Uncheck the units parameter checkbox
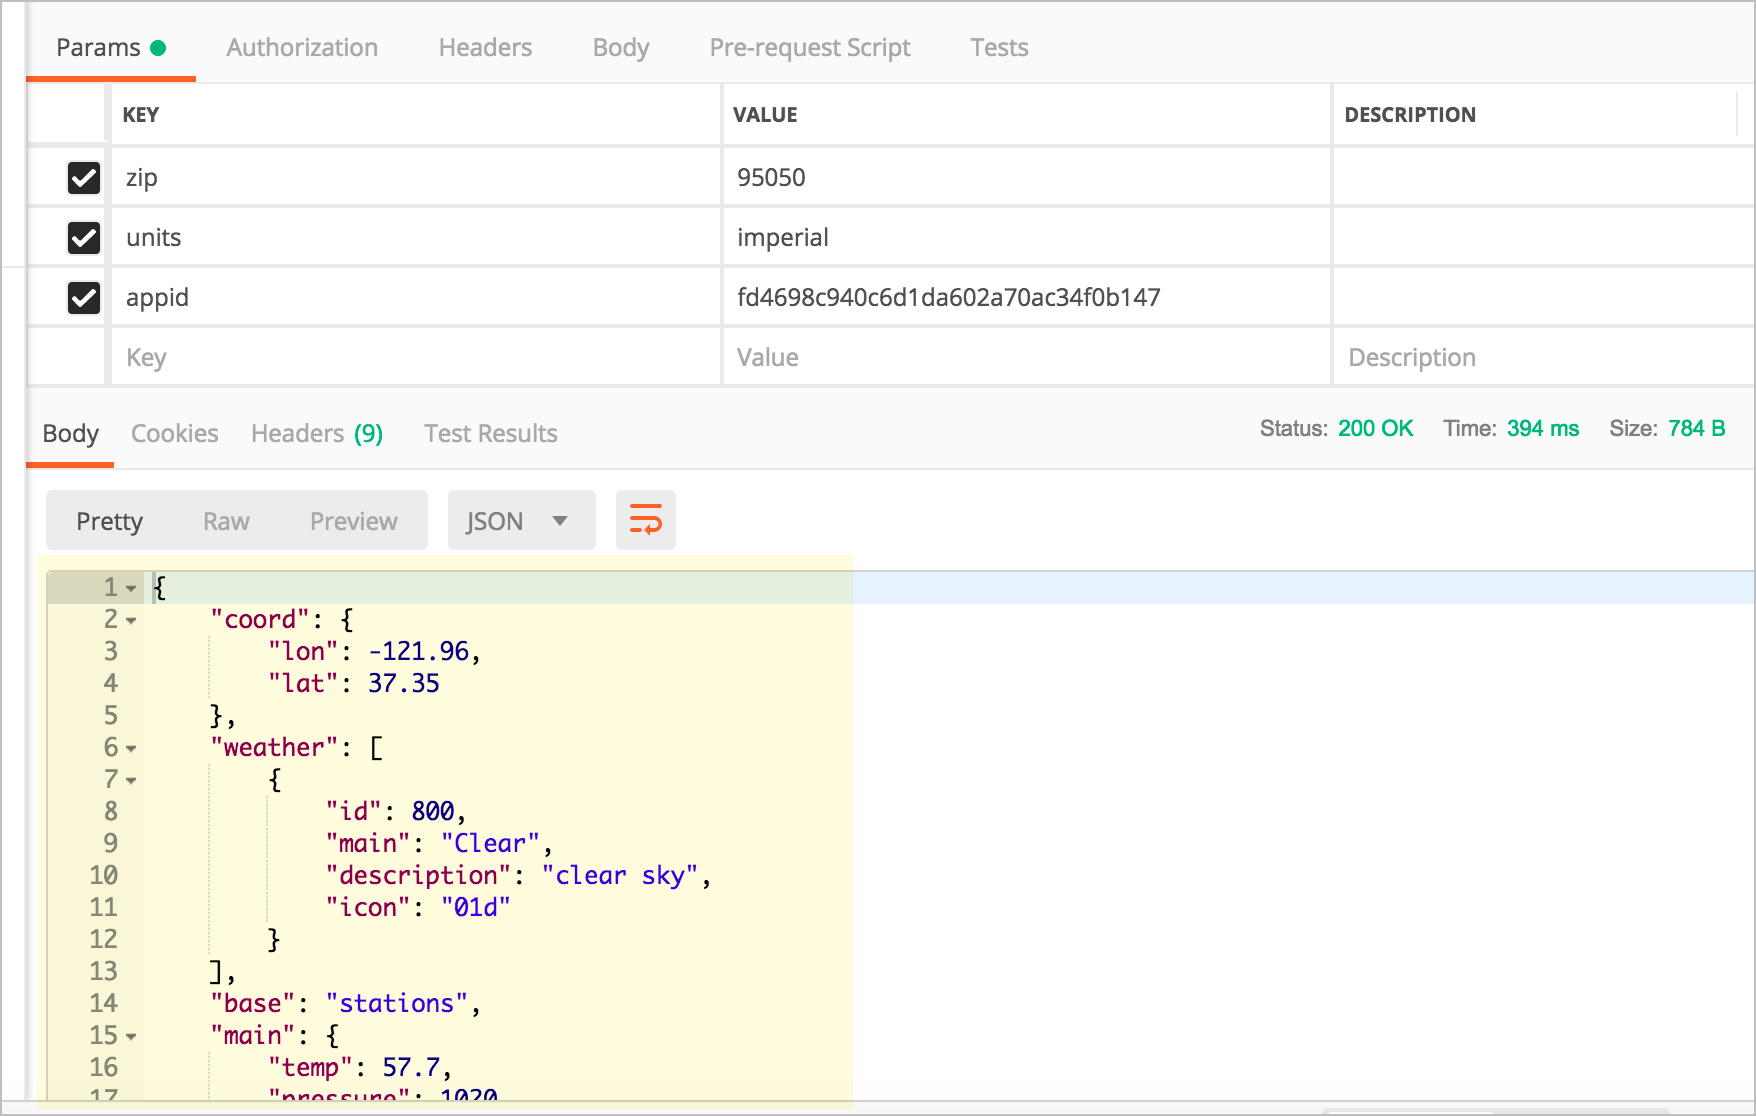 84,238
